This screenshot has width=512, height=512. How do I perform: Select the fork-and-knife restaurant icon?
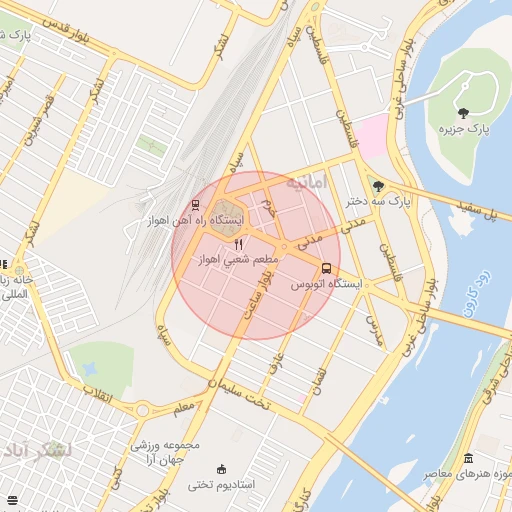(238, 245)
